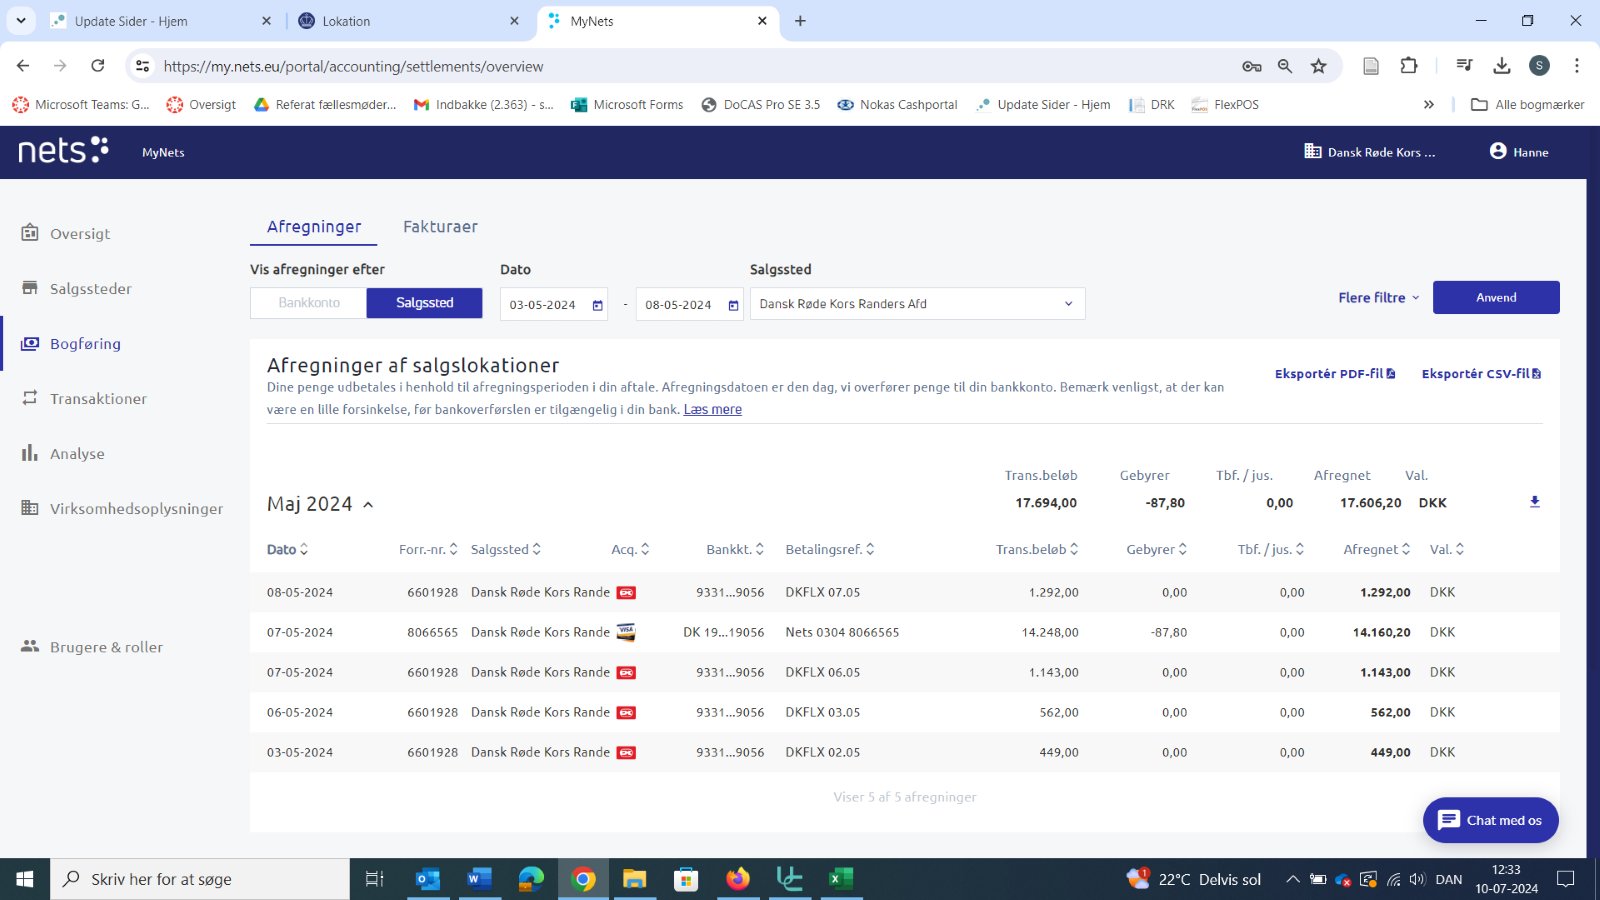The width and height of the screenshot is (1600, 900).
Task: Click Dankort icon in DKFLX 07.05 row
Action: click(x=626, y=592)
